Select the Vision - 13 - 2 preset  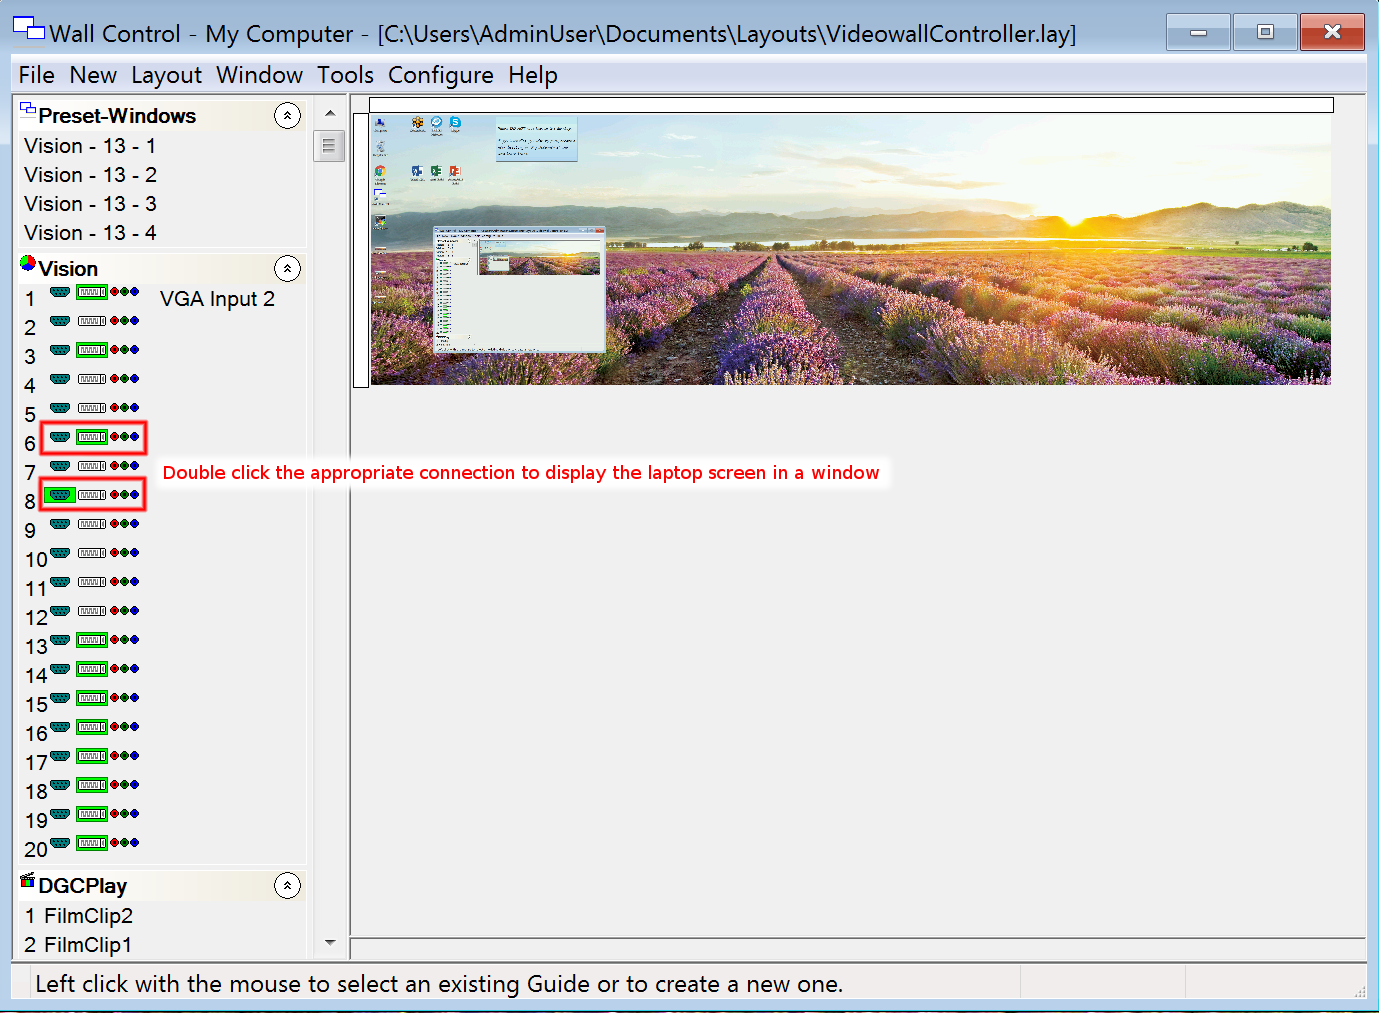tap(90, 174)
